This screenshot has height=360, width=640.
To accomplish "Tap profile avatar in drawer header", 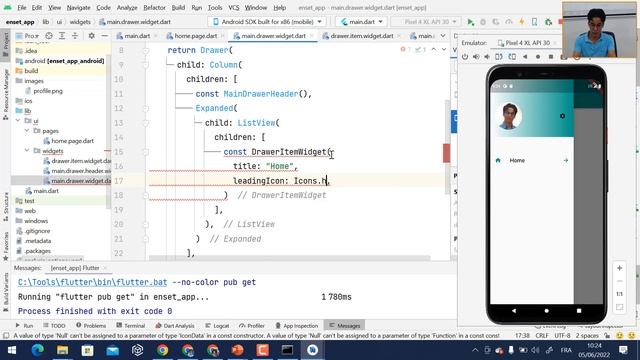I will pos(509,116).
